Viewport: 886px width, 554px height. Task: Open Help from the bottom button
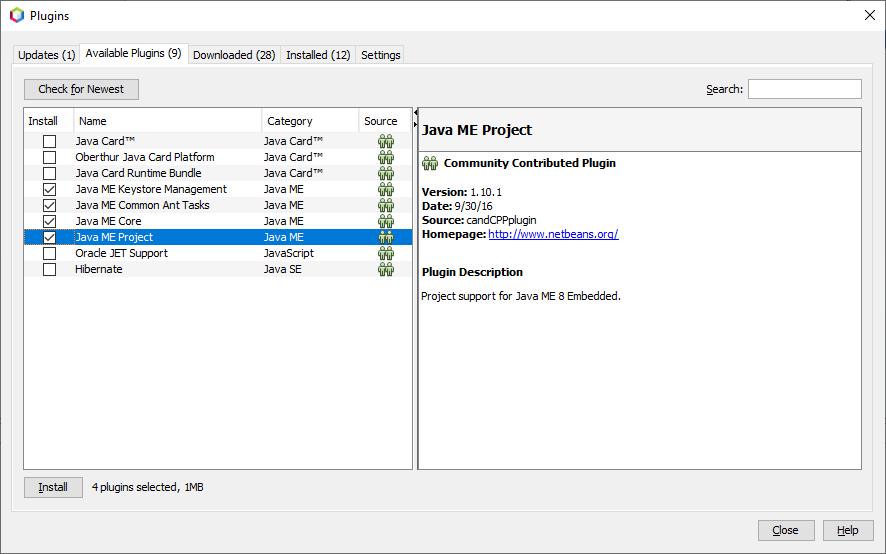(848, 530)
